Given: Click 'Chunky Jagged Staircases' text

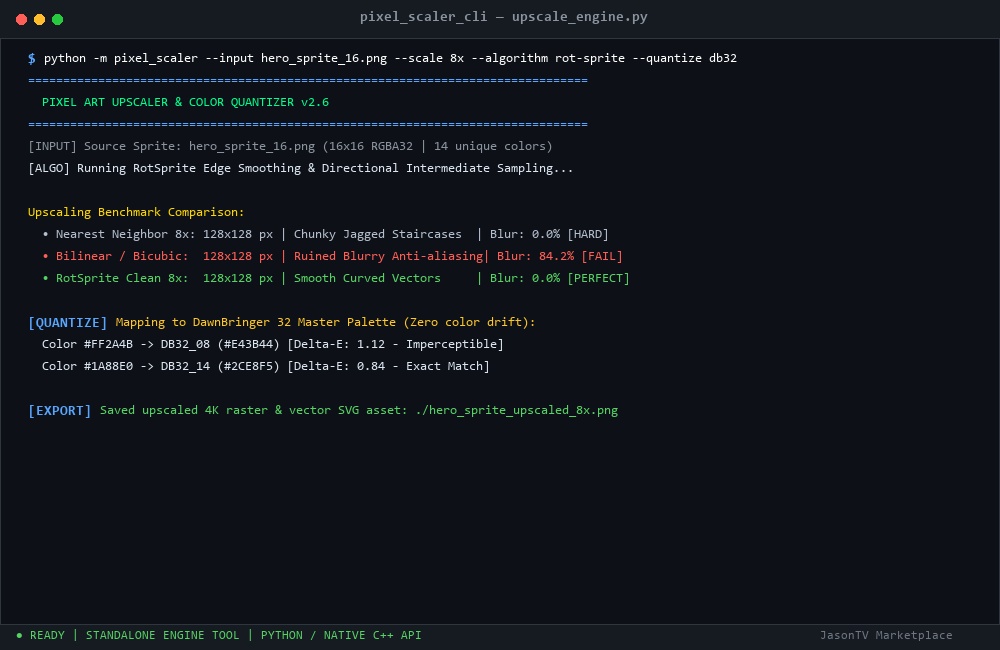Looking at the screenshot, I should 378,234.
